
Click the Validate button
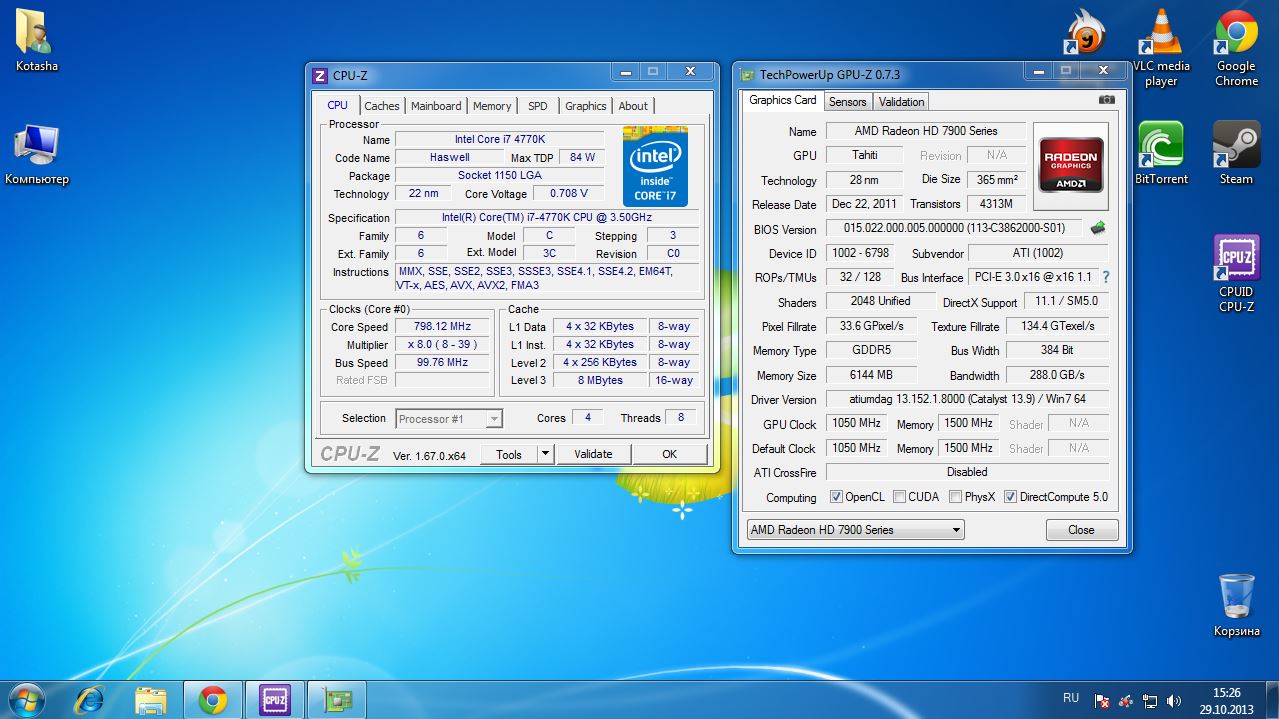593,454
